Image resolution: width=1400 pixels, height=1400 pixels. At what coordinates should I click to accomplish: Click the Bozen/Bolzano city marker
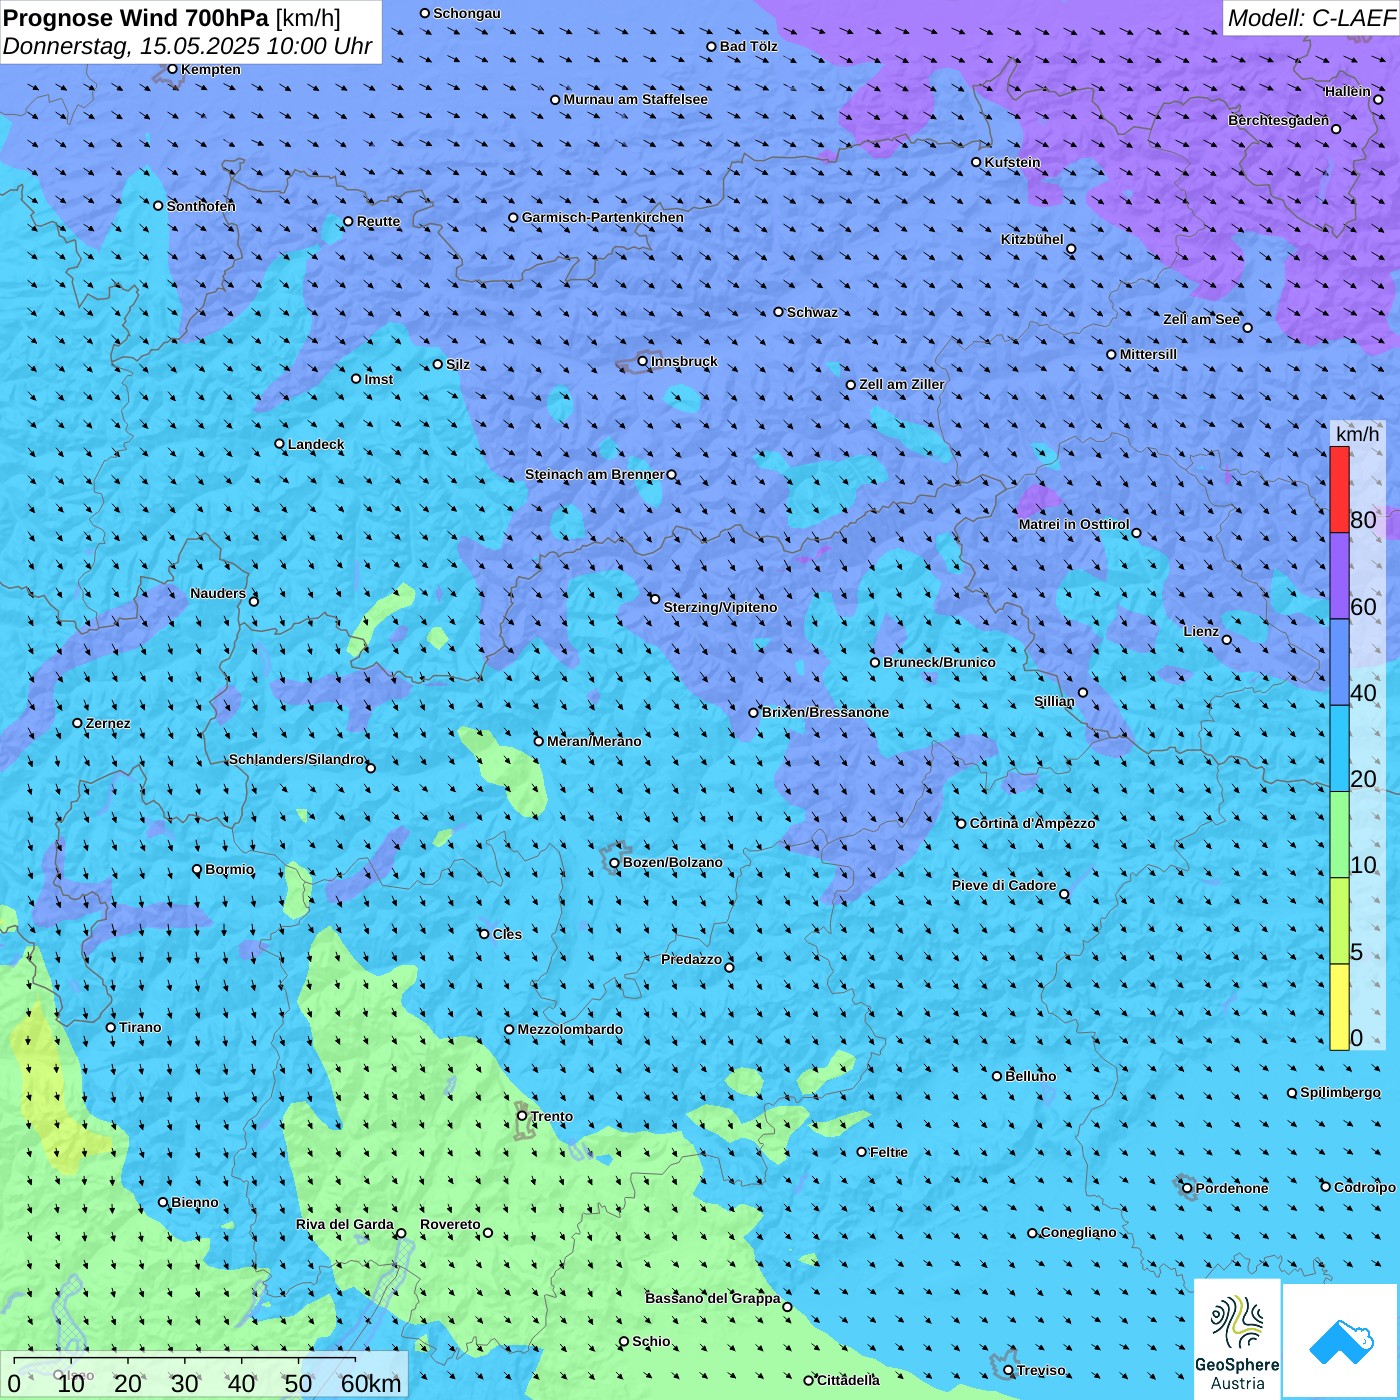(x=615, y=863)
